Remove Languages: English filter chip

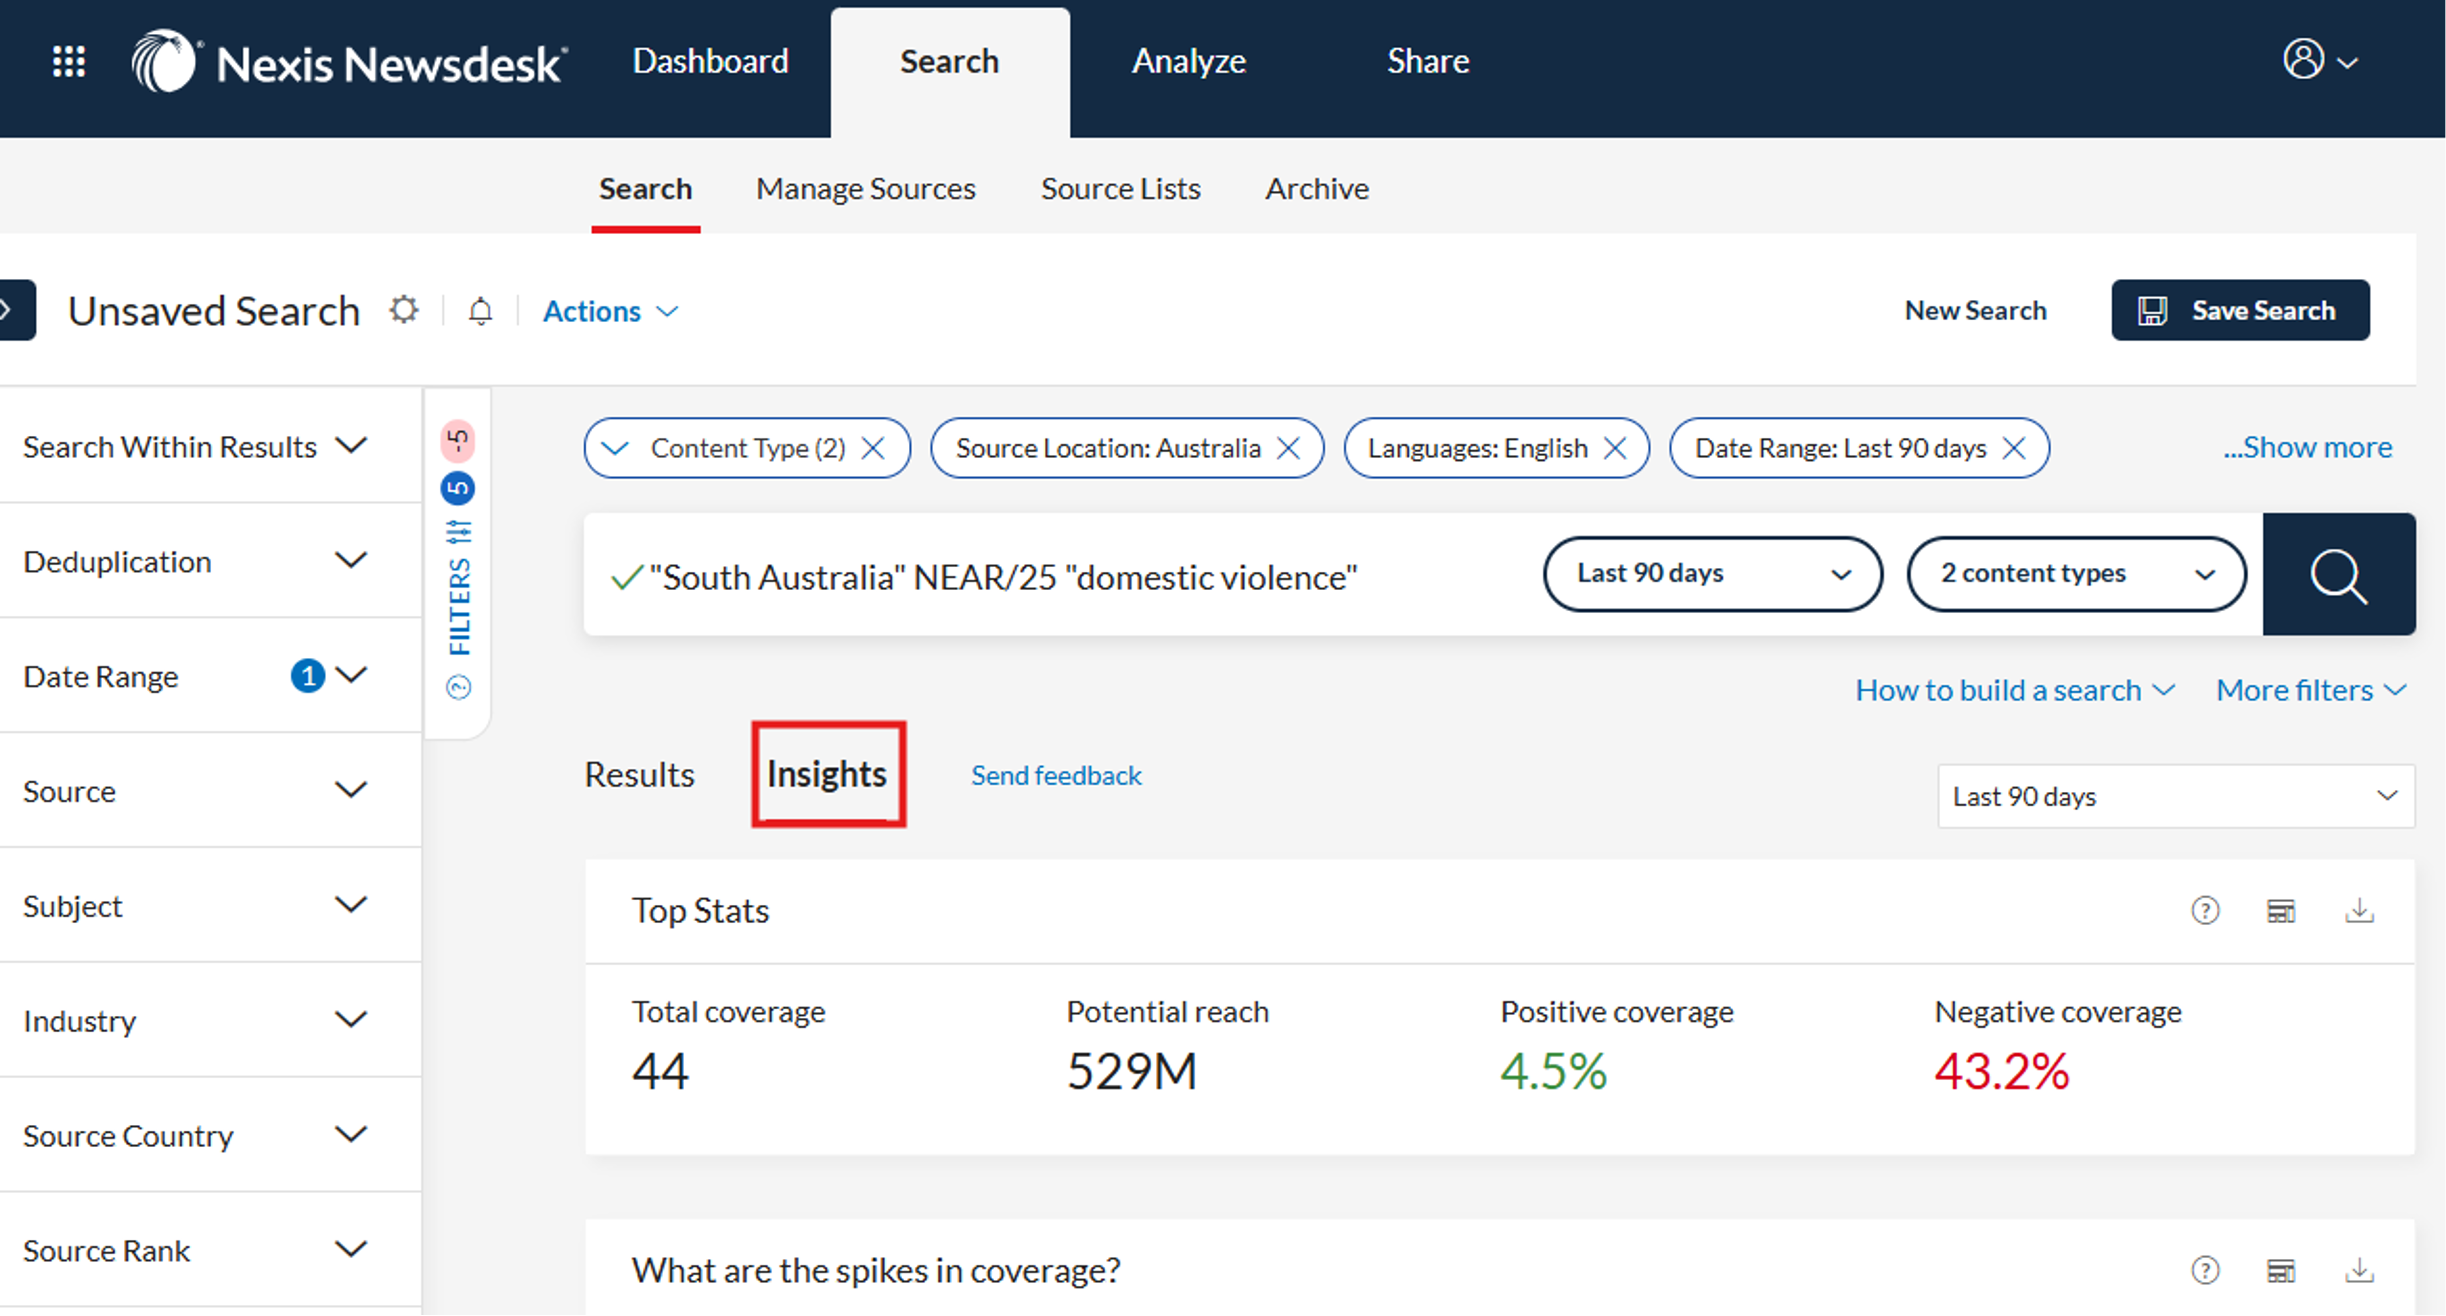click(1614, 448)
